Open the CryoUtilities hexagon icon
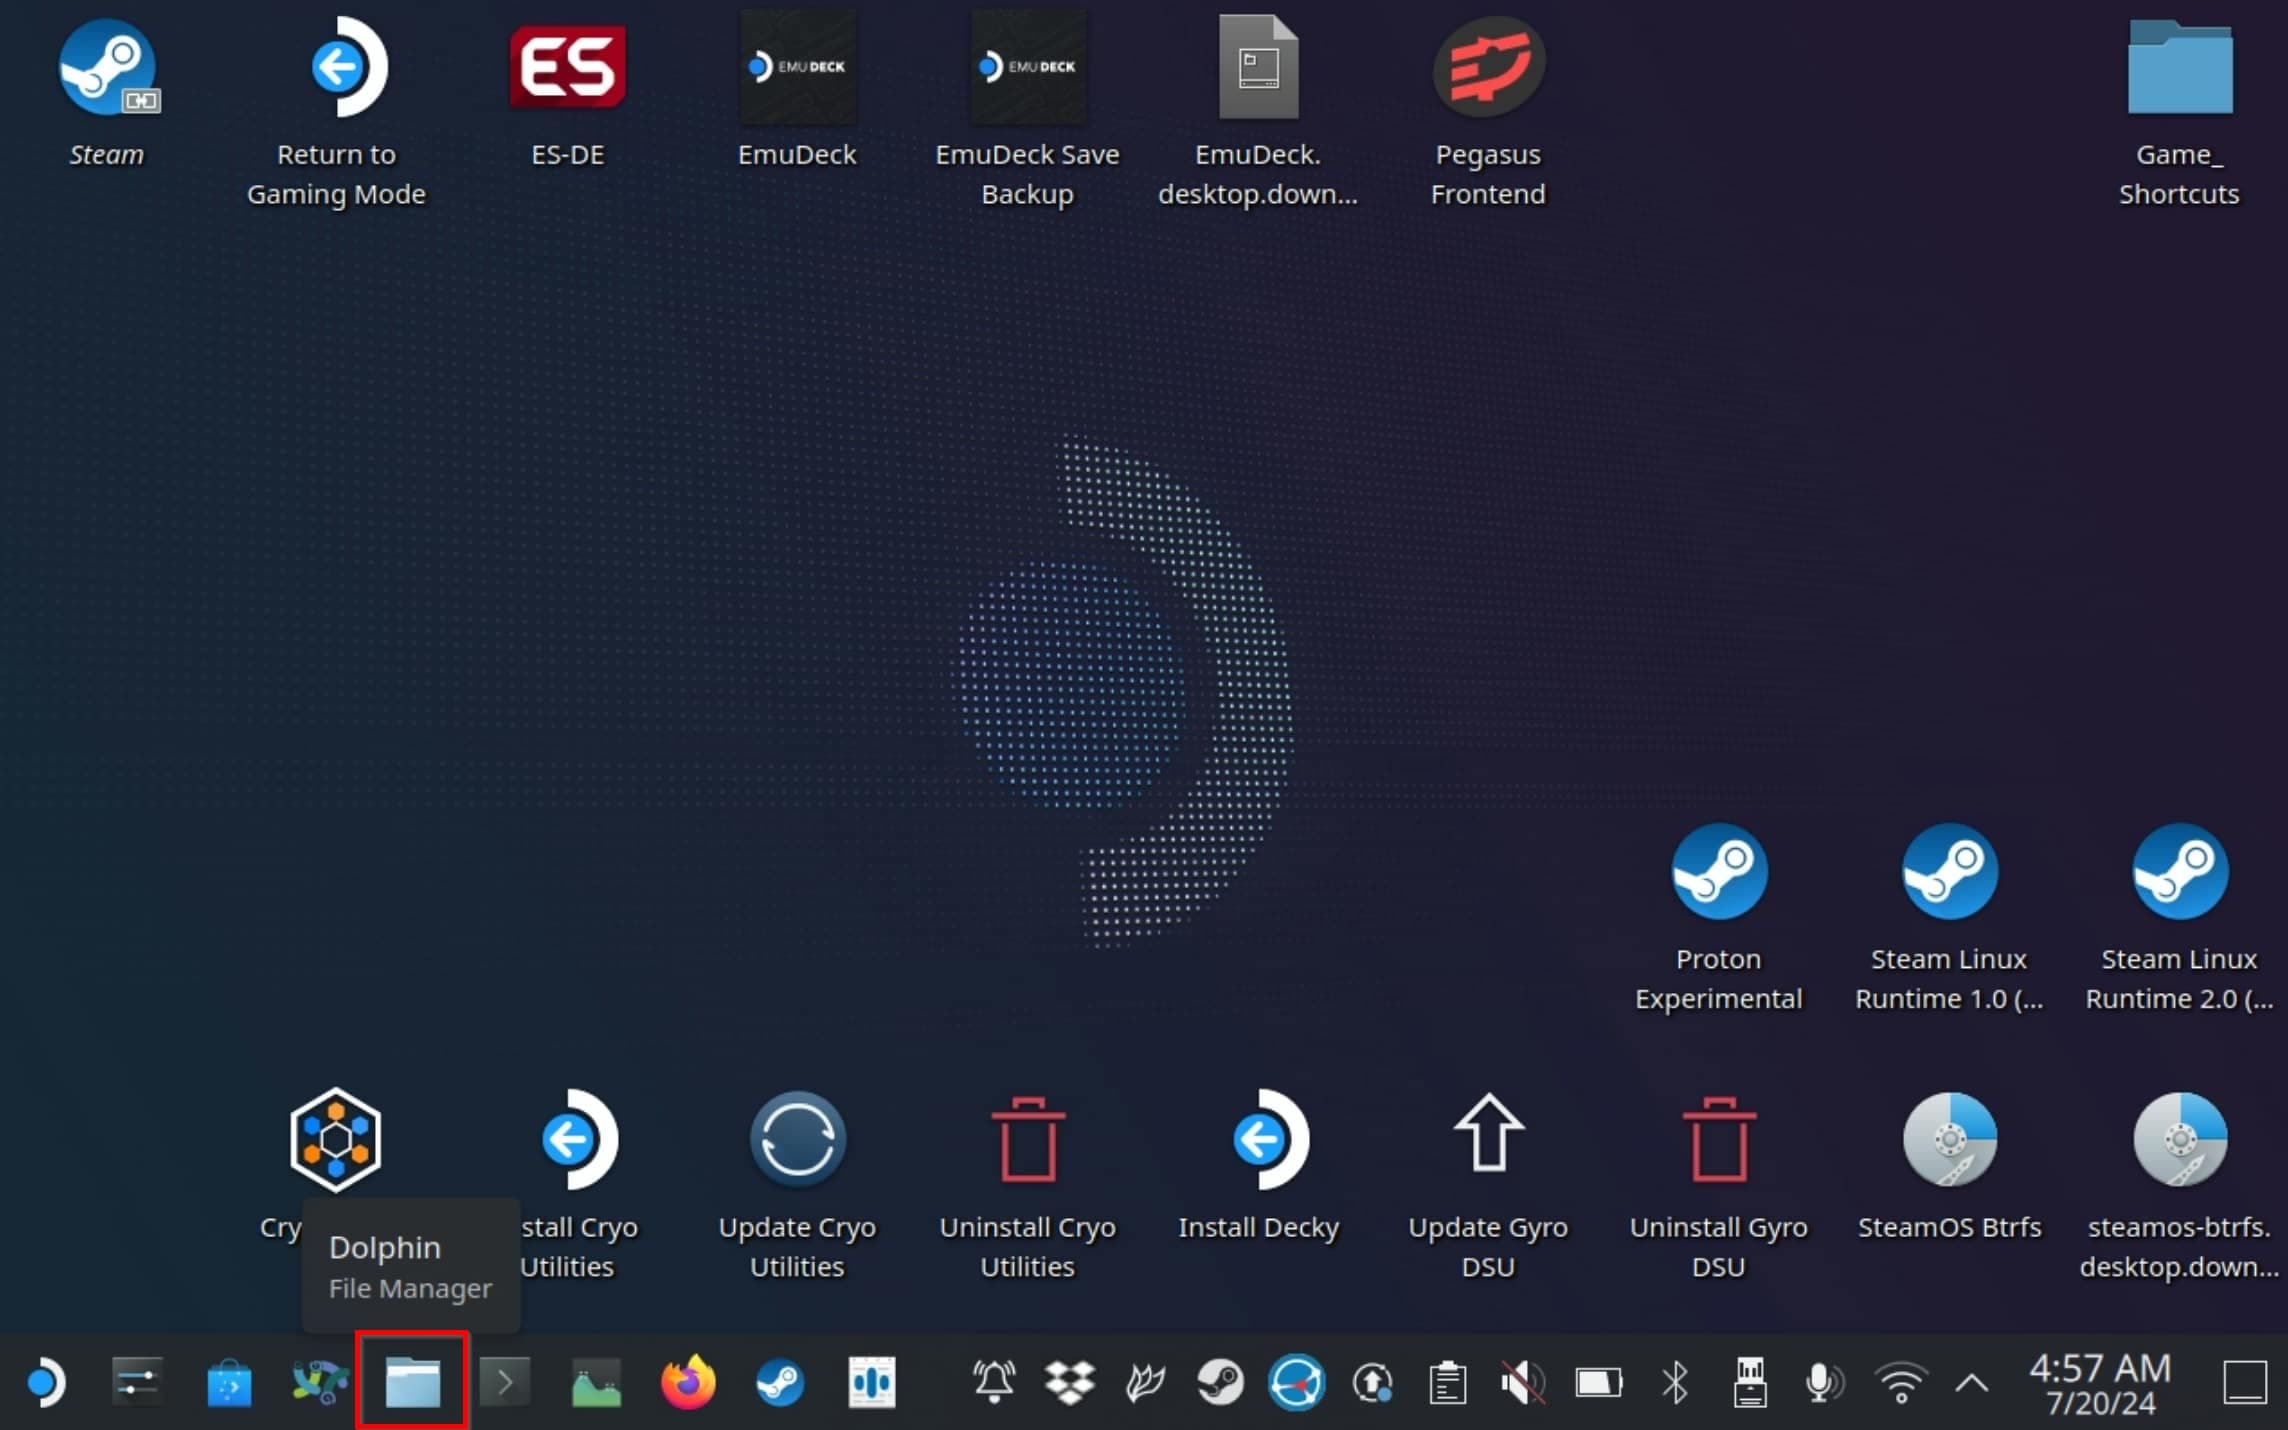2288x1430 pixels. click(x=336, y=1140)
